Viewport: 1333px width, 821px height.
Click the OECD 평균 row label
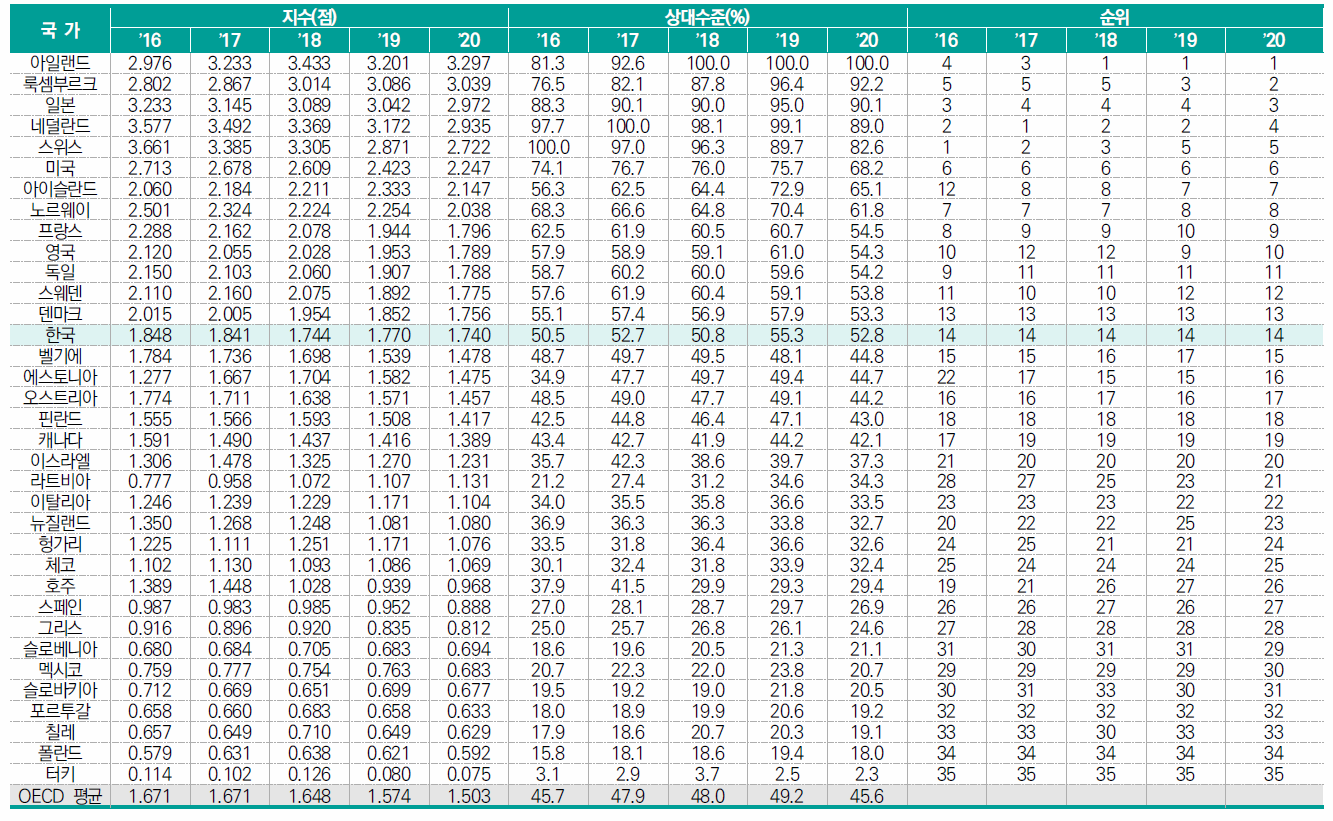click(60, 796)
